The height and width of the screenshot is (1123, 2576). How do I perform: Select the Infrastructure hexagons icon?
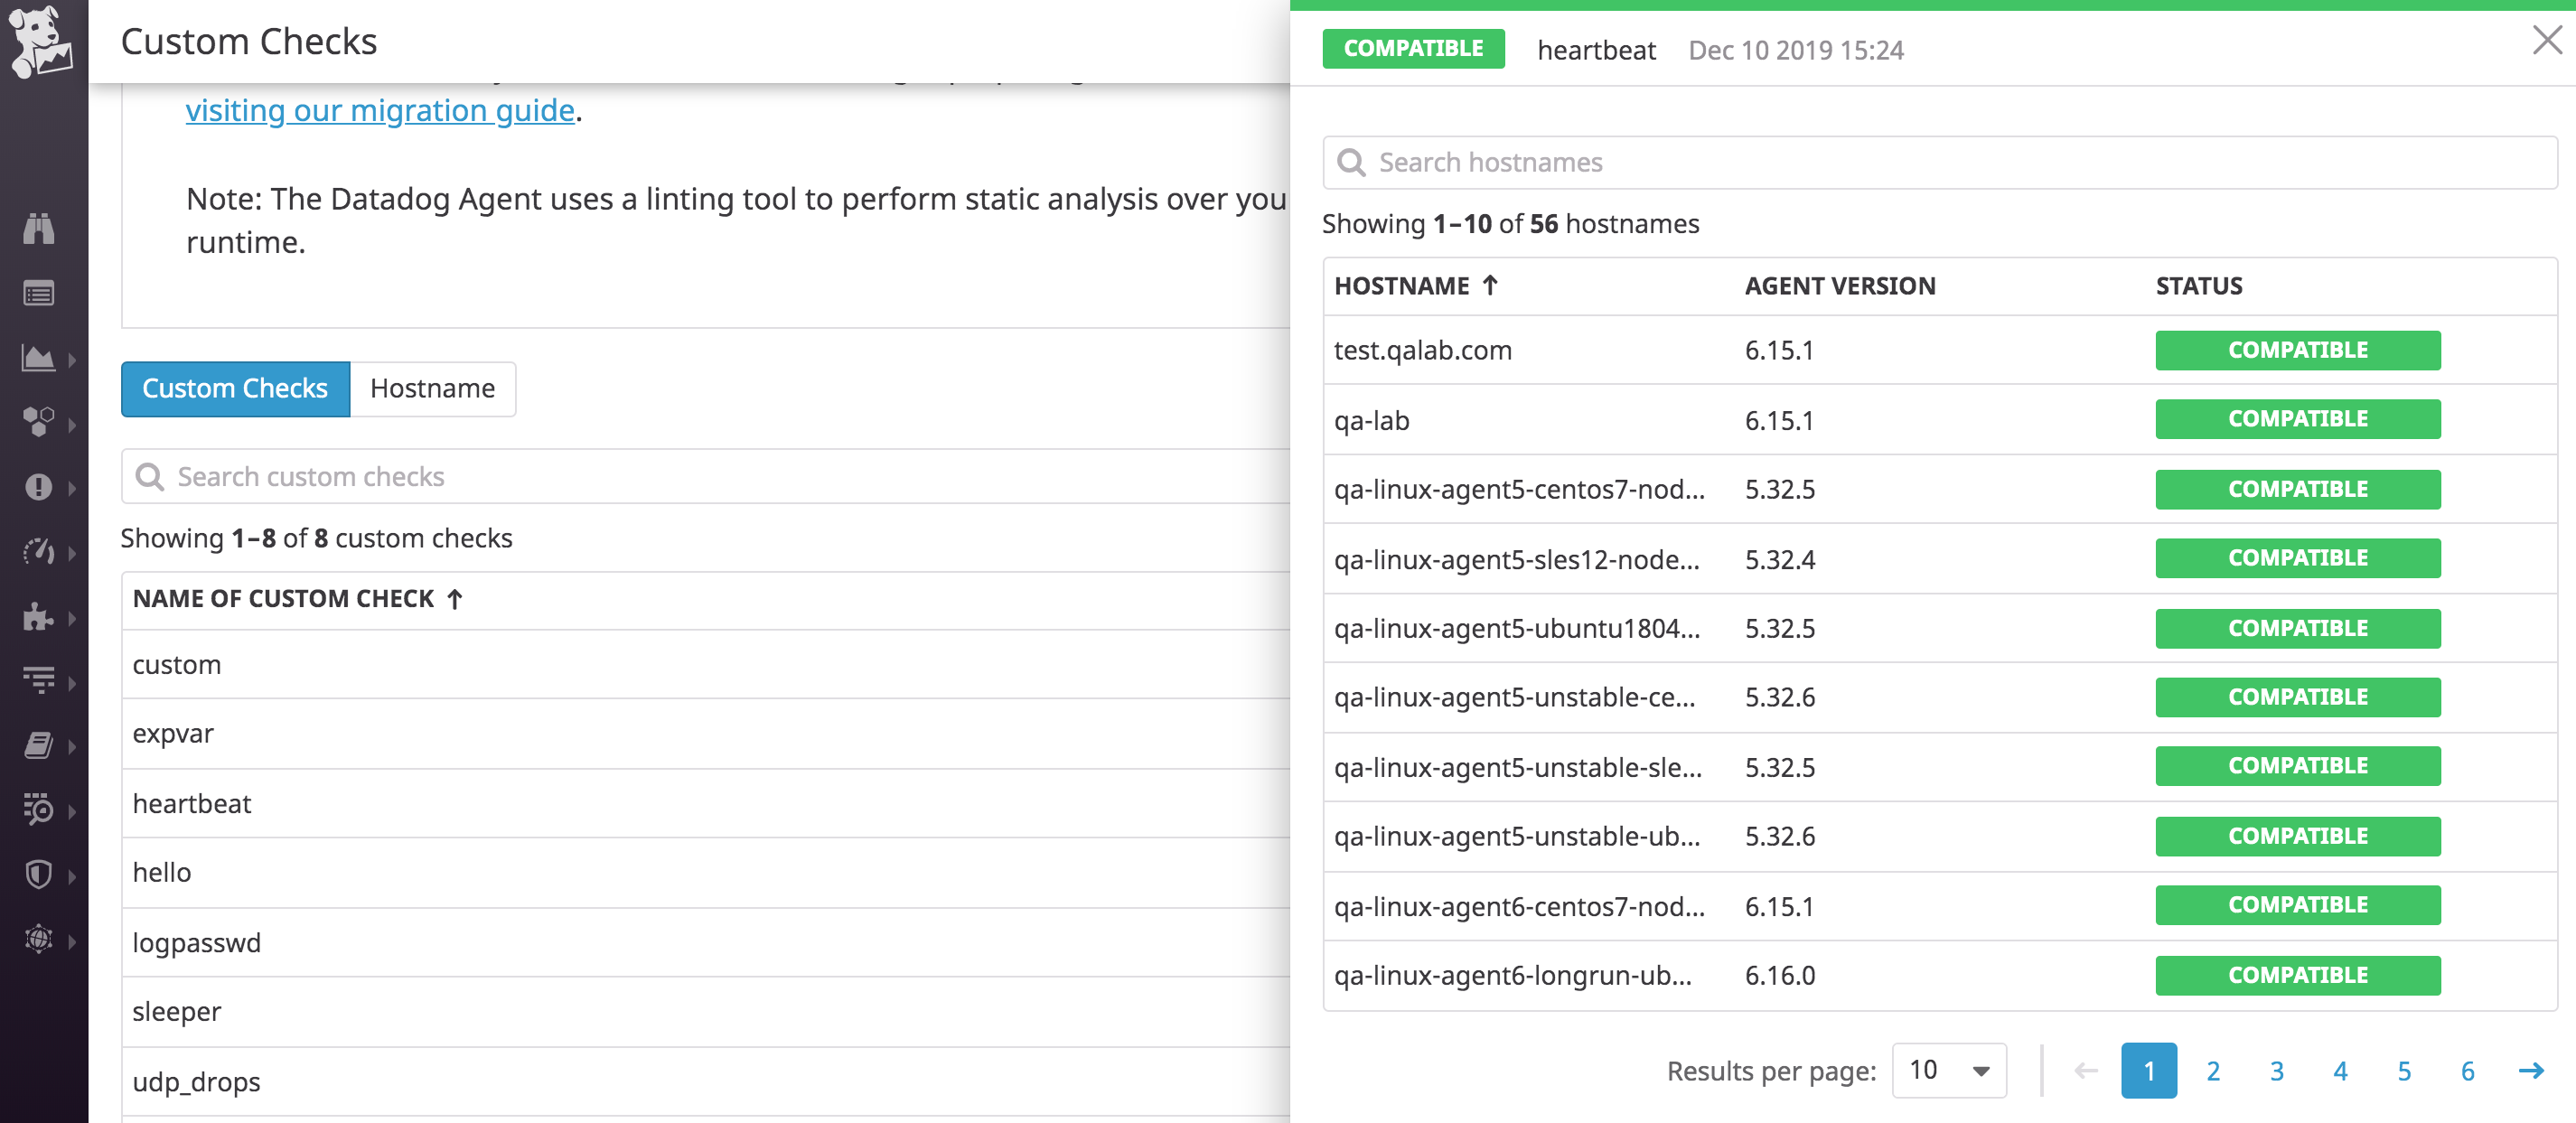tap(40, 423)
